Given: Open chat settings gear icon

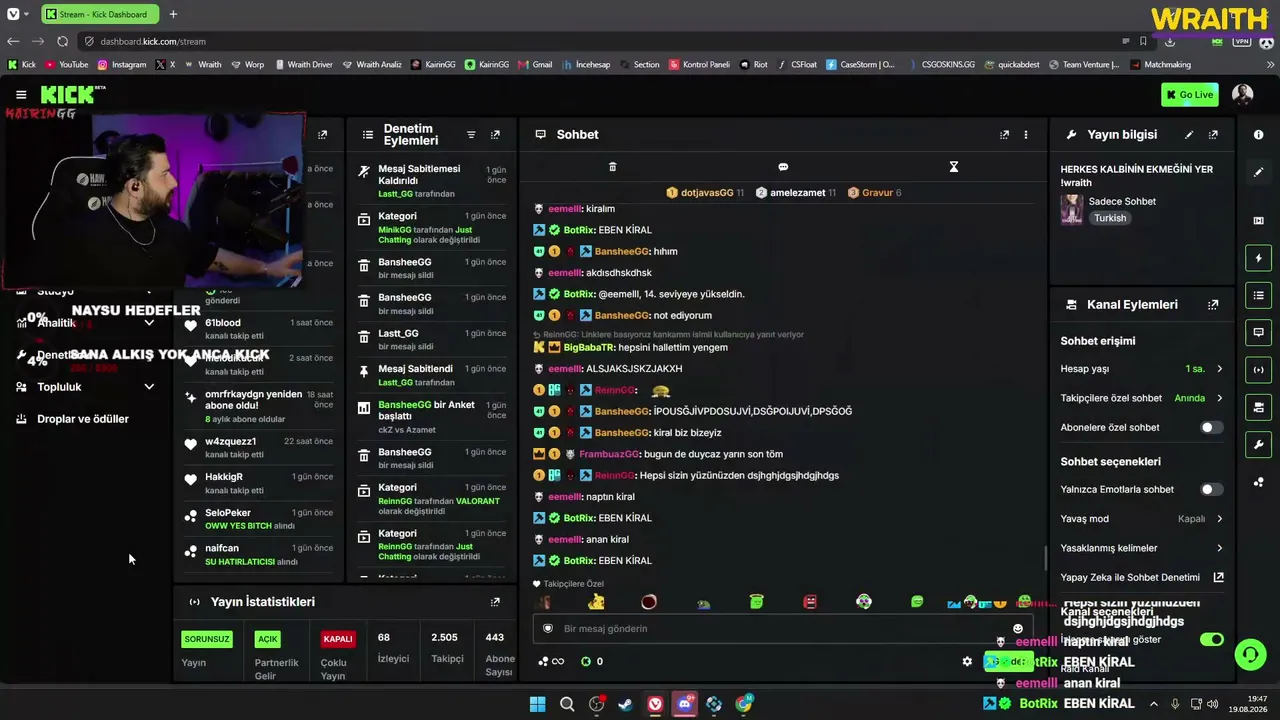Looking at the screenshot, I should [967, 661].
